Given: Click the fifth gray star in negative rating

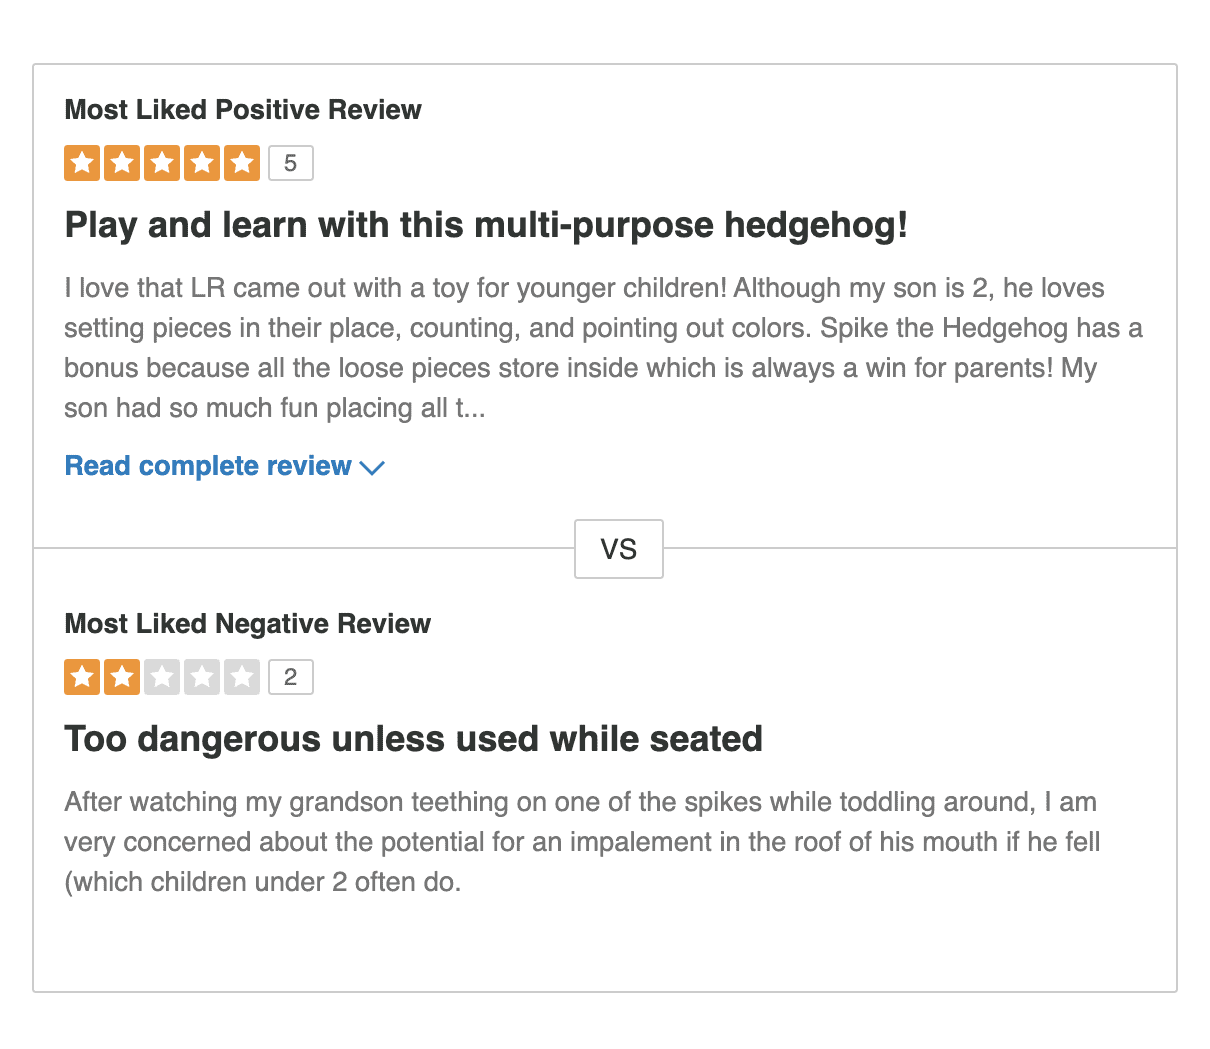Looking at the screenshot, I should click(242, 677).
